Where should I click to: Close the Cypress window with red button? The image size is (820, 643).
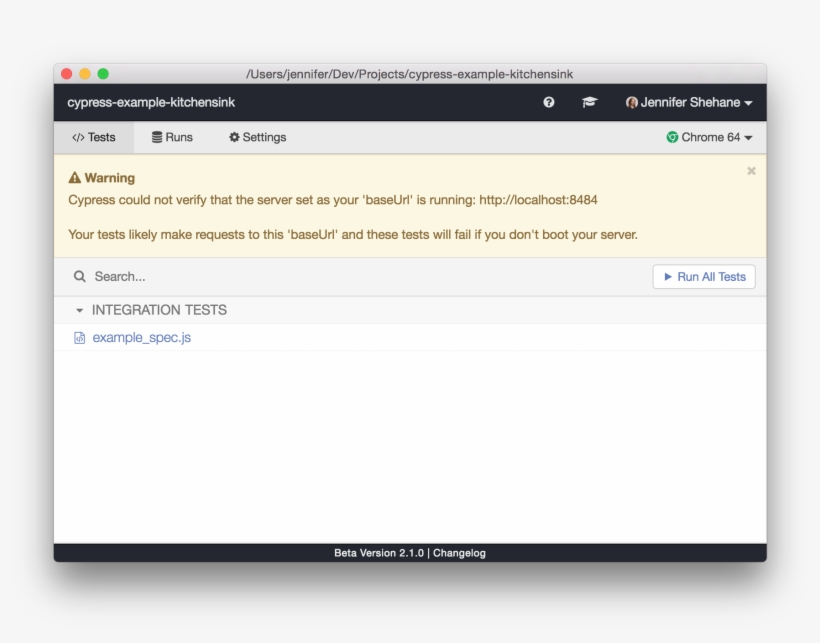pyautogui.click(x=66, y=74)
